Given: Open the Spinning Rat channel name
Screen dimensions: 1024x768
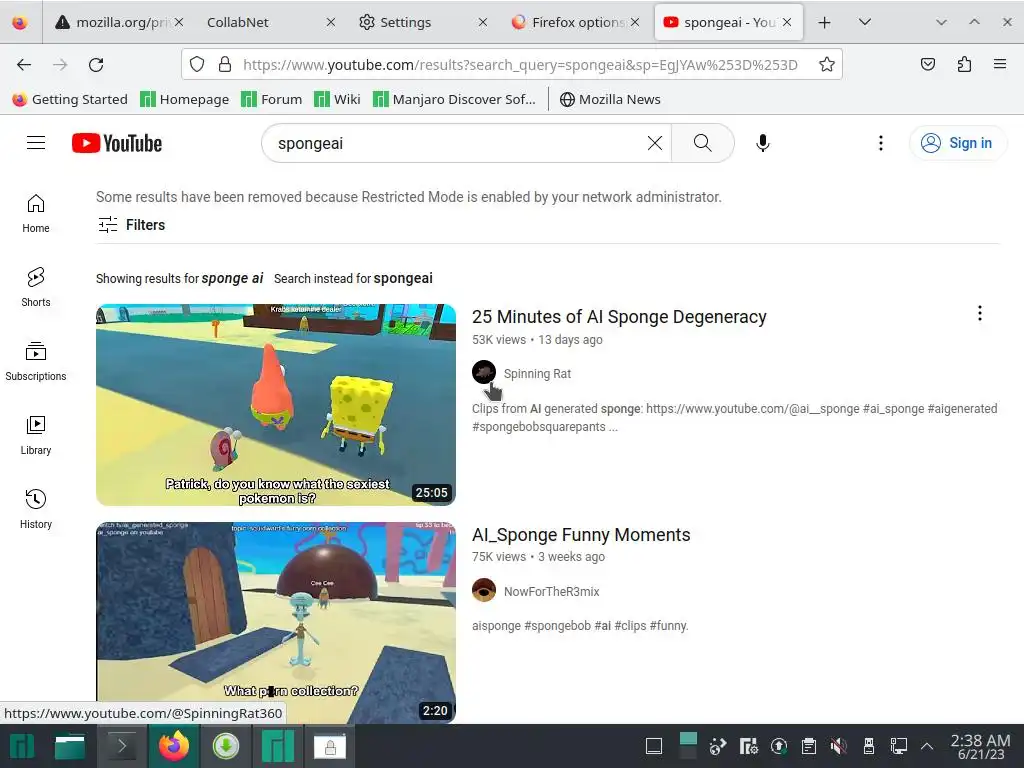Looking at the screenshot, I should (537, 374).
